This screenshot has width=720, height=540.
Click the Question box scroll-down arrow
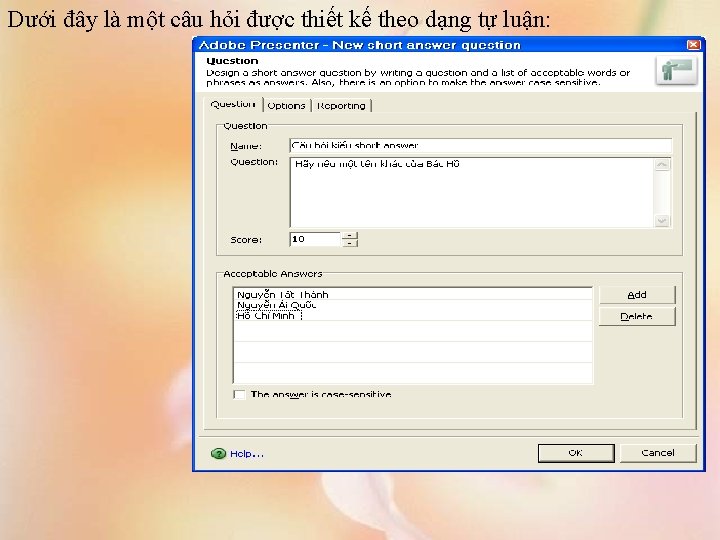click(662, 221)
